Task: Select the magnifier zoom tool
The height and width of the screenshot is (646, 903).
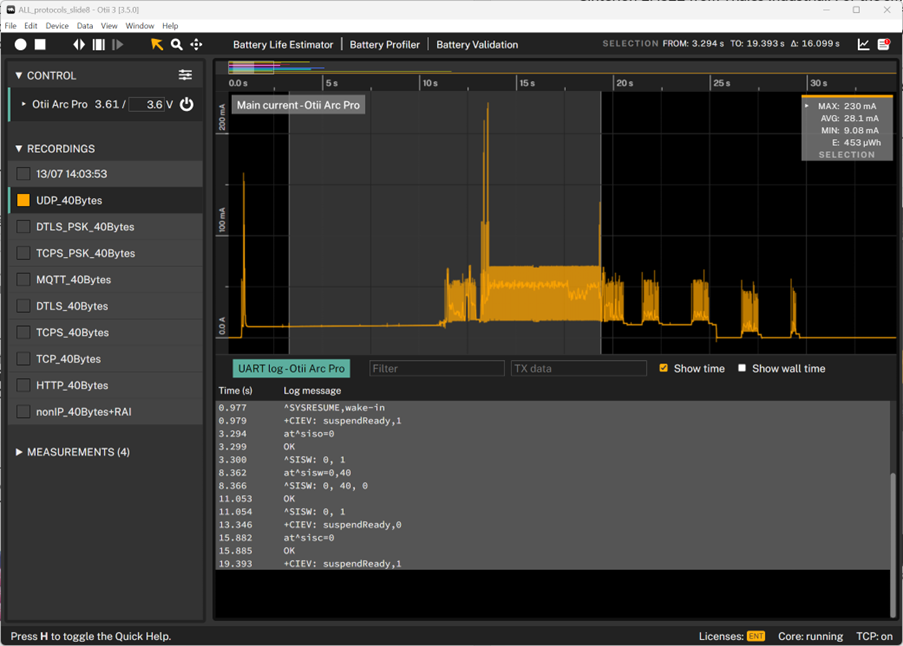Action: click(177, 44)
